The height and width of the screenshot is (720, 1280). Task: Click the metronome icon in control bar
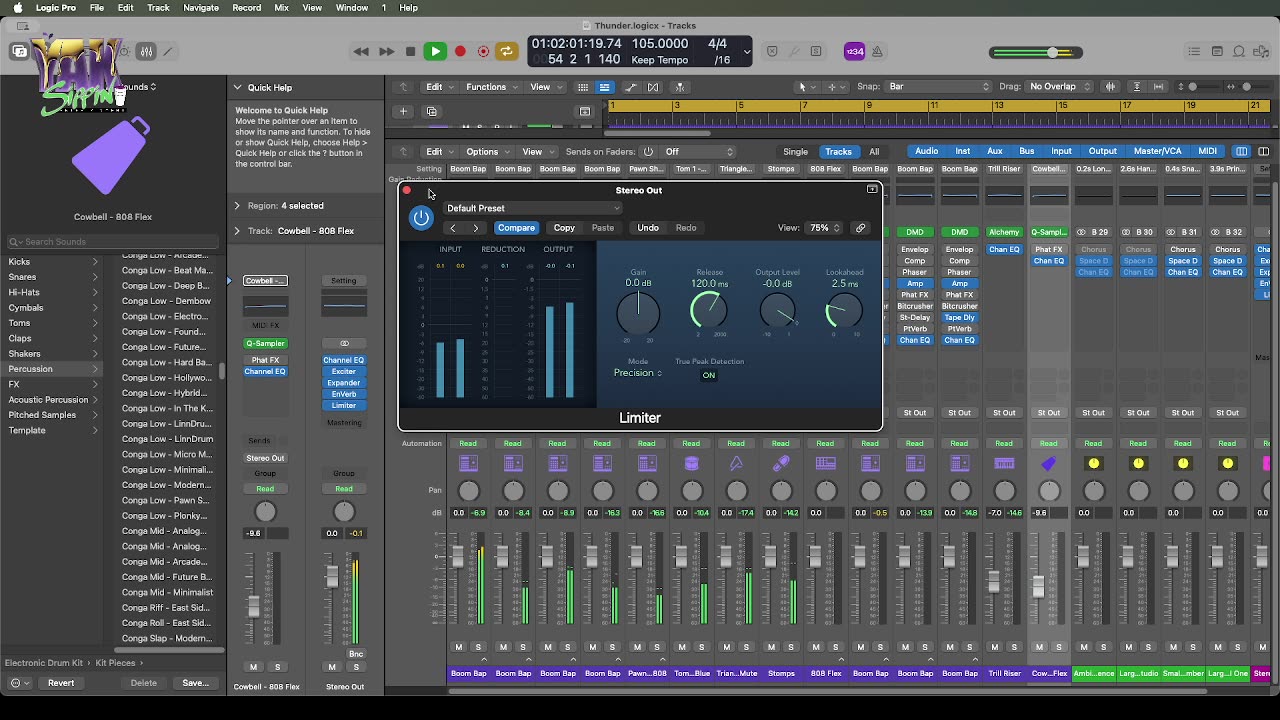pyautogui.click(x=877, y=52)
